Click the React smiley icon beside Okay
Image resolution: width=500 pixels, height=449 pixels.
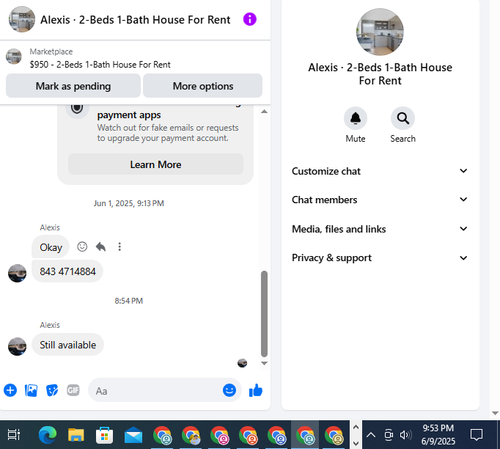pyautogui.click(x=82, y=247)
